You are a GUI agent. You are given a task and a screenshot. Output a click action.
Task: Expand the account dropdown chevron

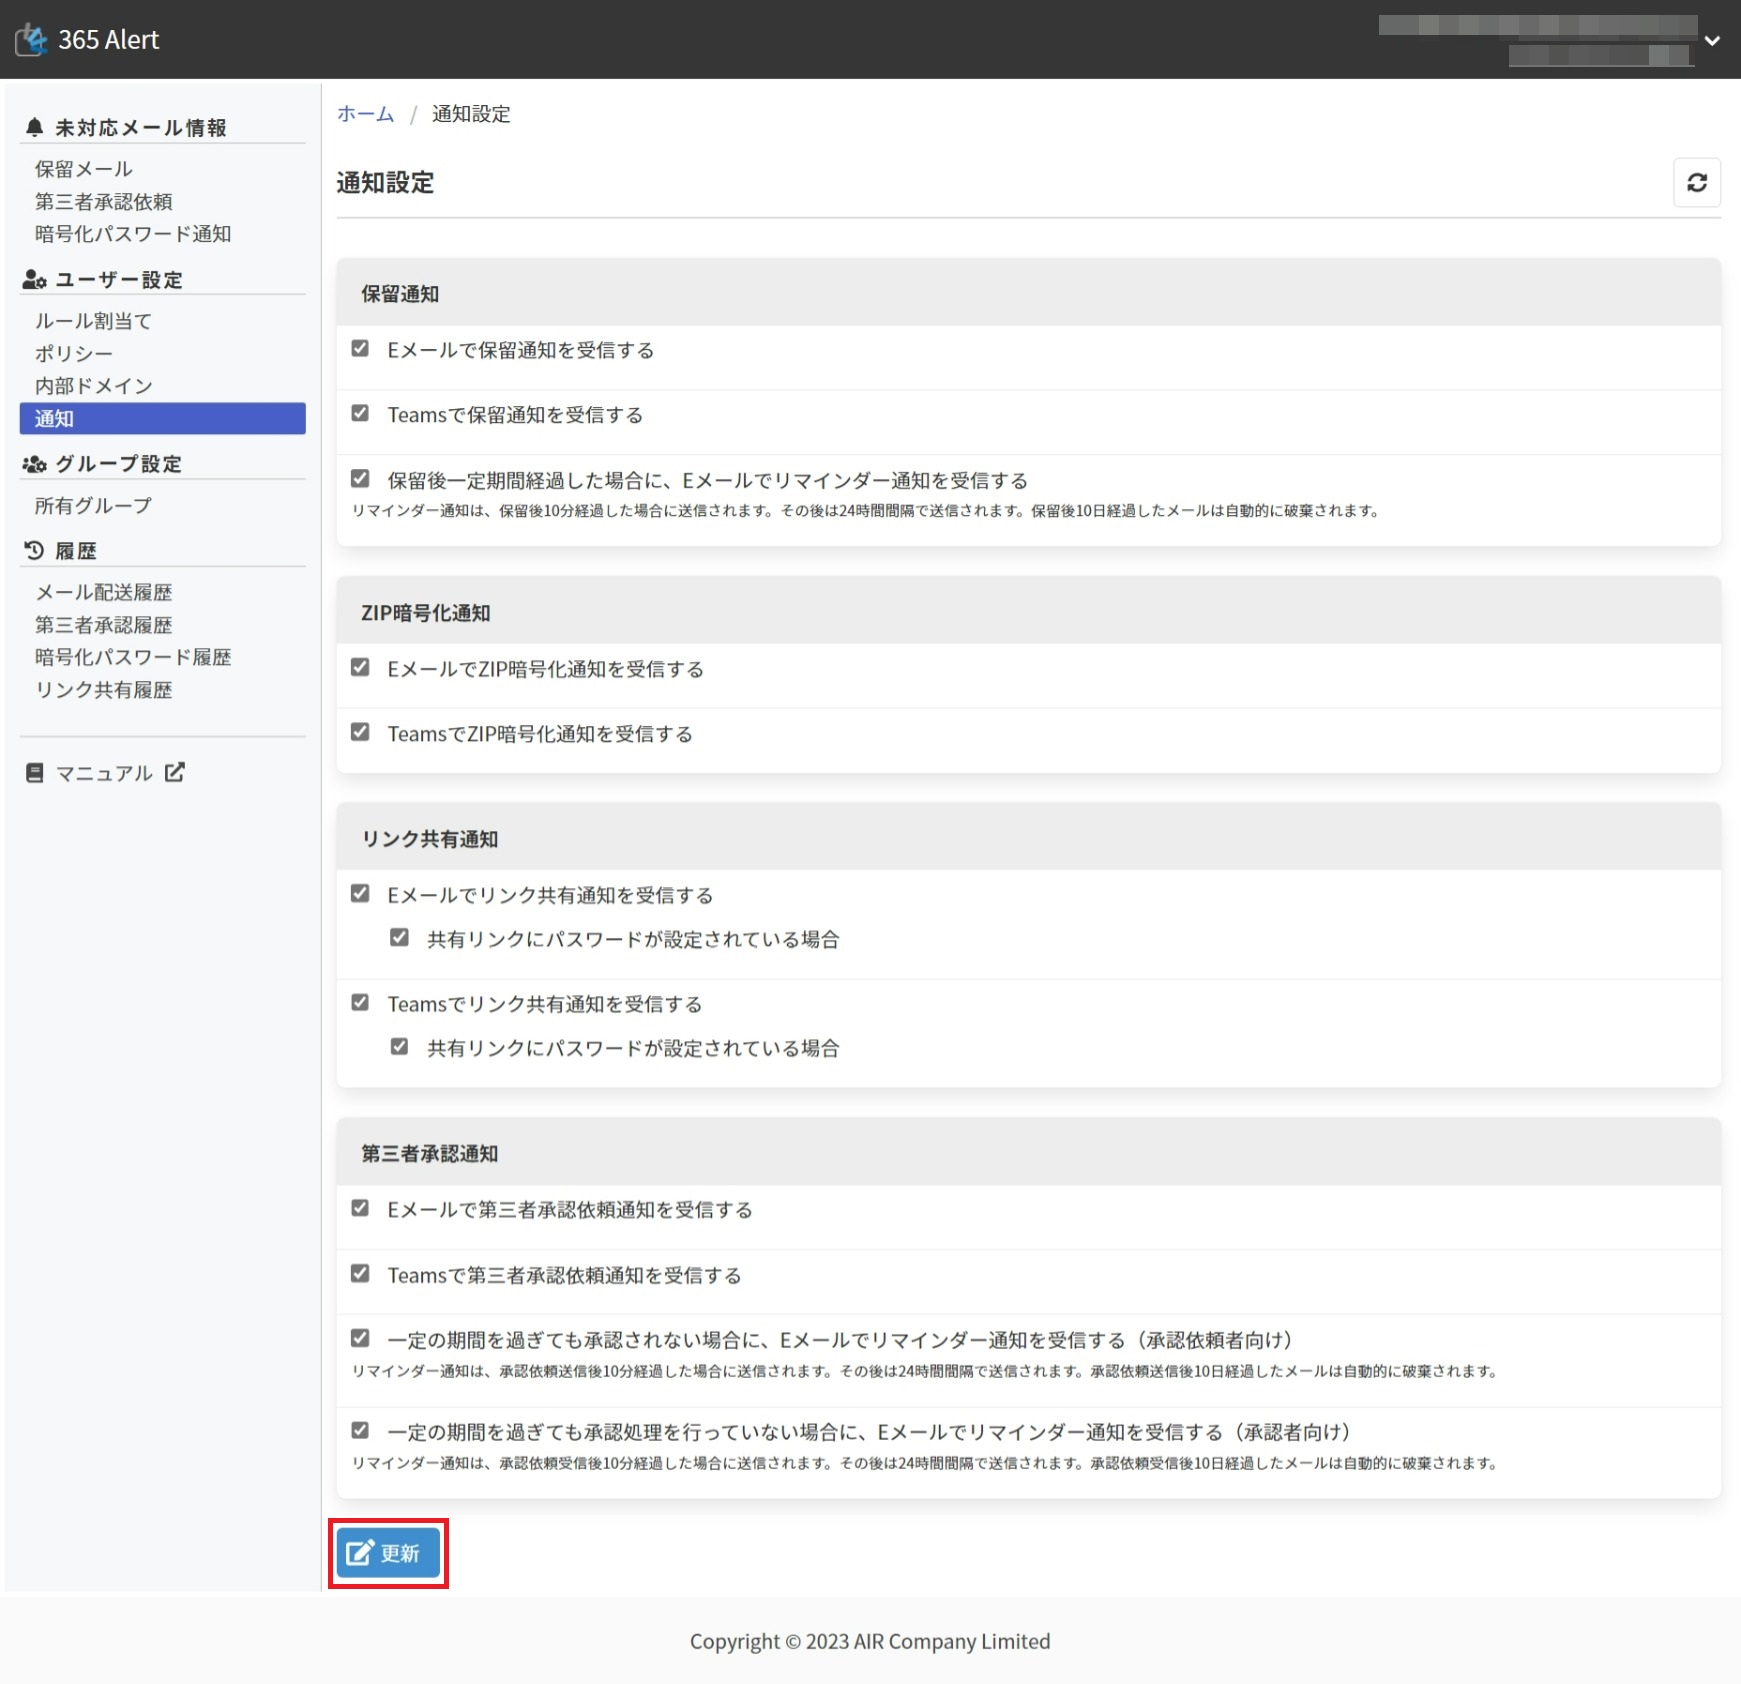point(1712,41)
